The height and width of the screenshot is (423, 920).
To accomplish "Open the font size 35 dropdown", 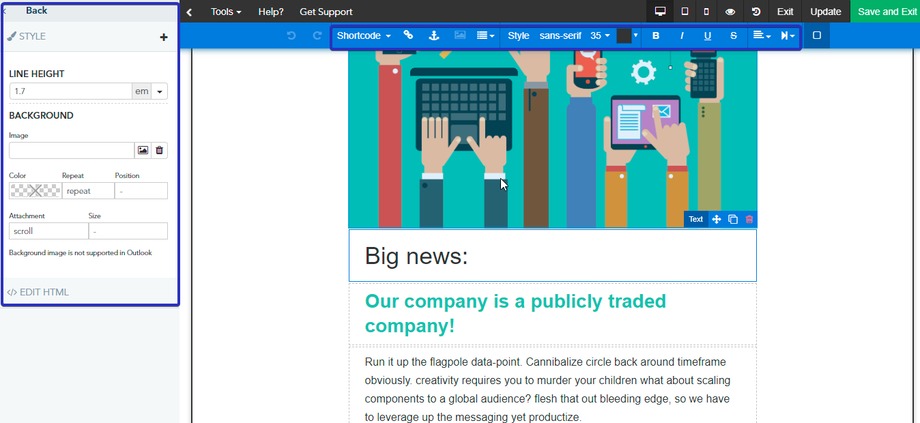I will pyautogui.click(x=599, y=36).
